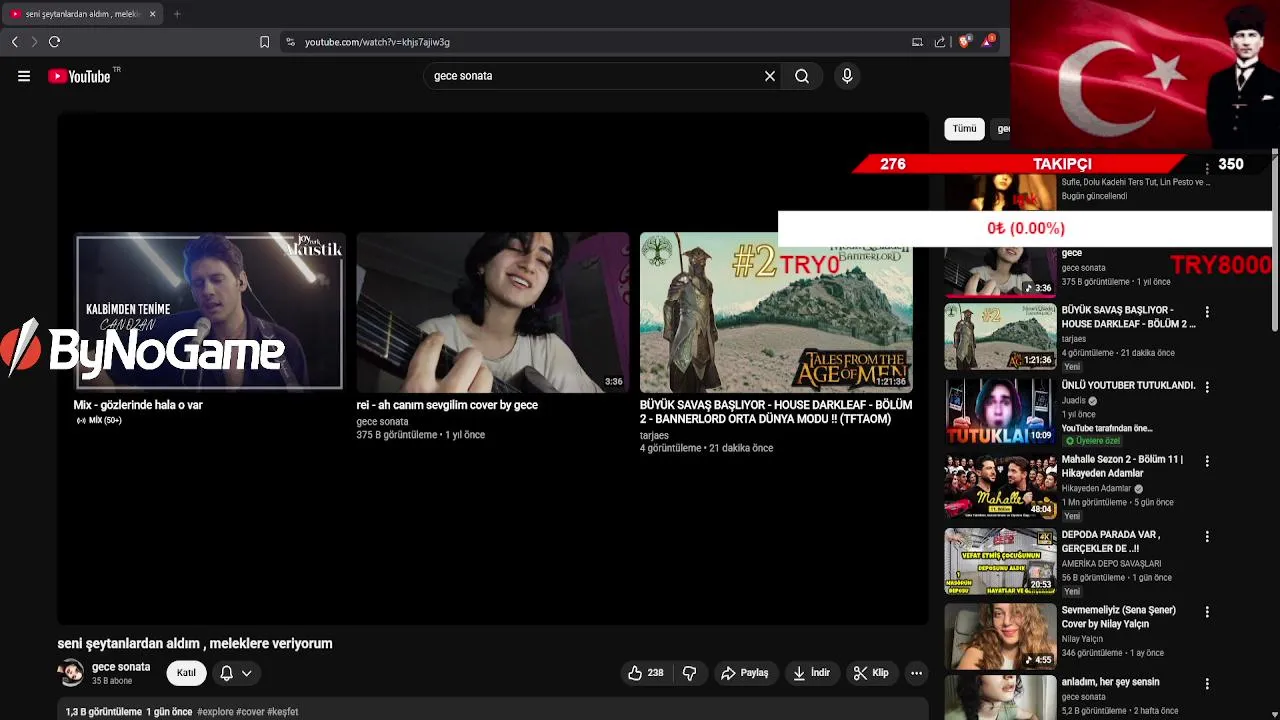Select the Tümü filter chip
This screenshot has width=1280, height=720.
pyautogui.click(x=964, y=129)
